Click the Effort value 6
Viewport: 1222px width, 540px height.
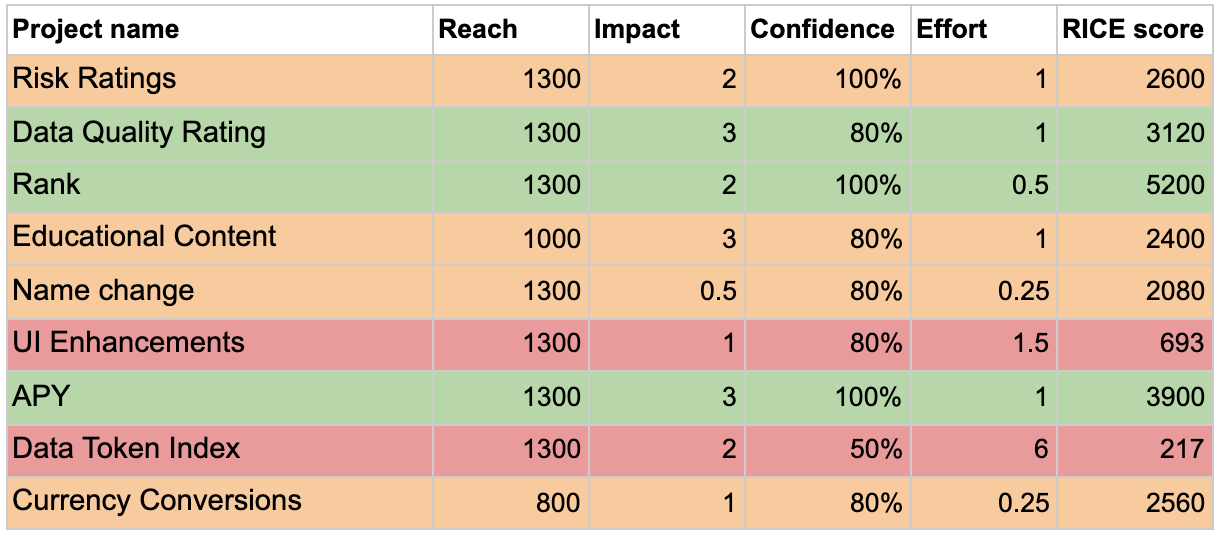(x=983, y=449)
